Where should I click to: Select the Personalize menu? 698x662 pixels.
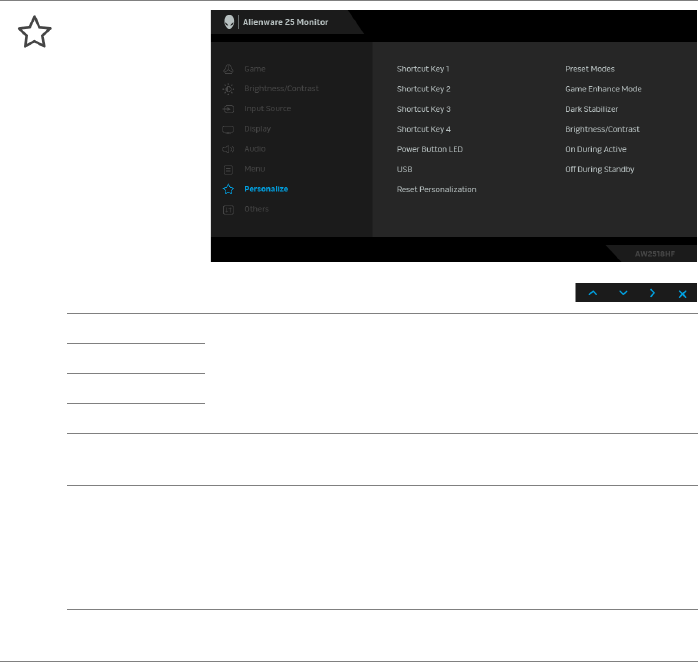tap(266, 189)
